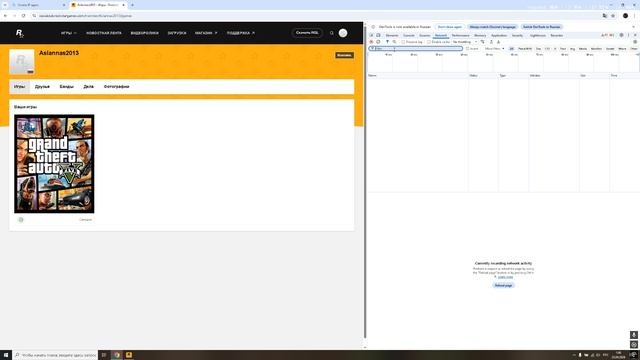
Task: Dismiss the DevTools language infobar
Action: click(633, 27)
